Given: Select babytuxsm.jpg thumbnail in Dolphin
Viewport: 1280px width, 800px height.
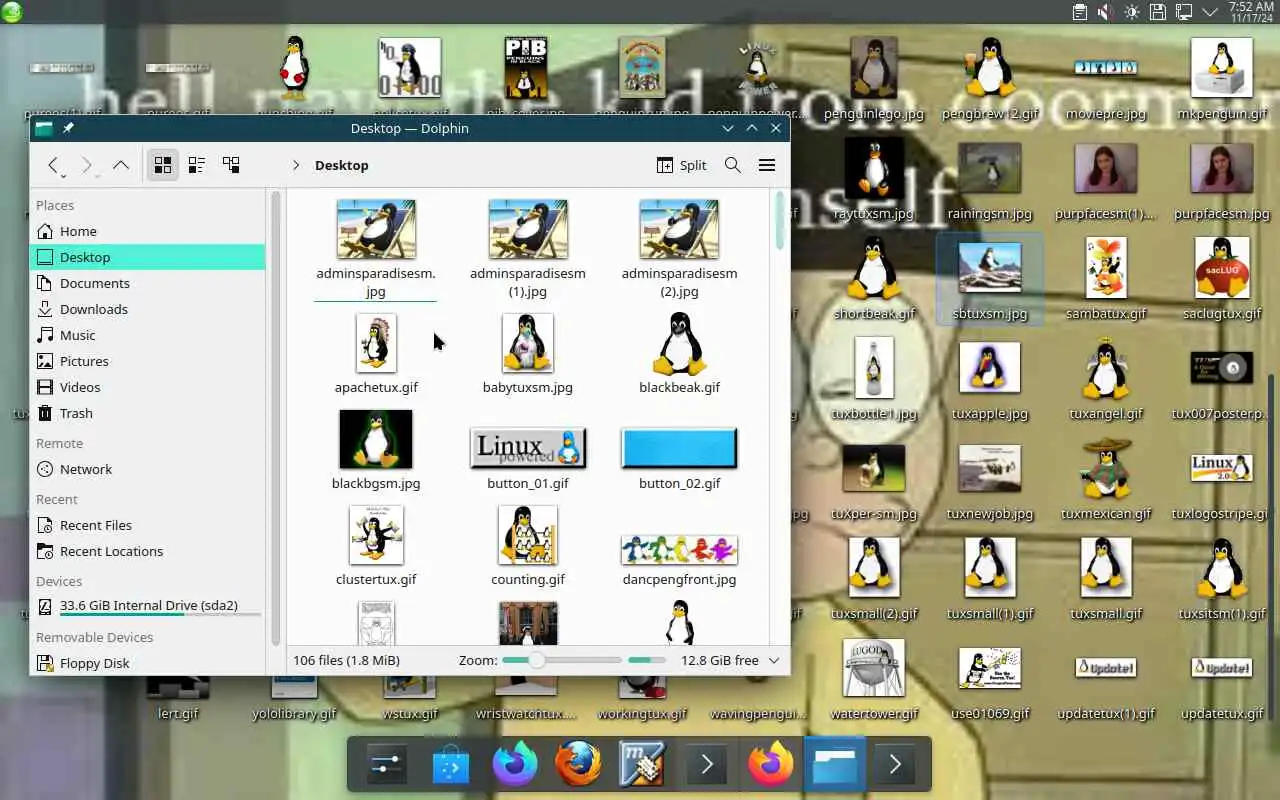Looking at the screenshot, I should click(528, 354).
